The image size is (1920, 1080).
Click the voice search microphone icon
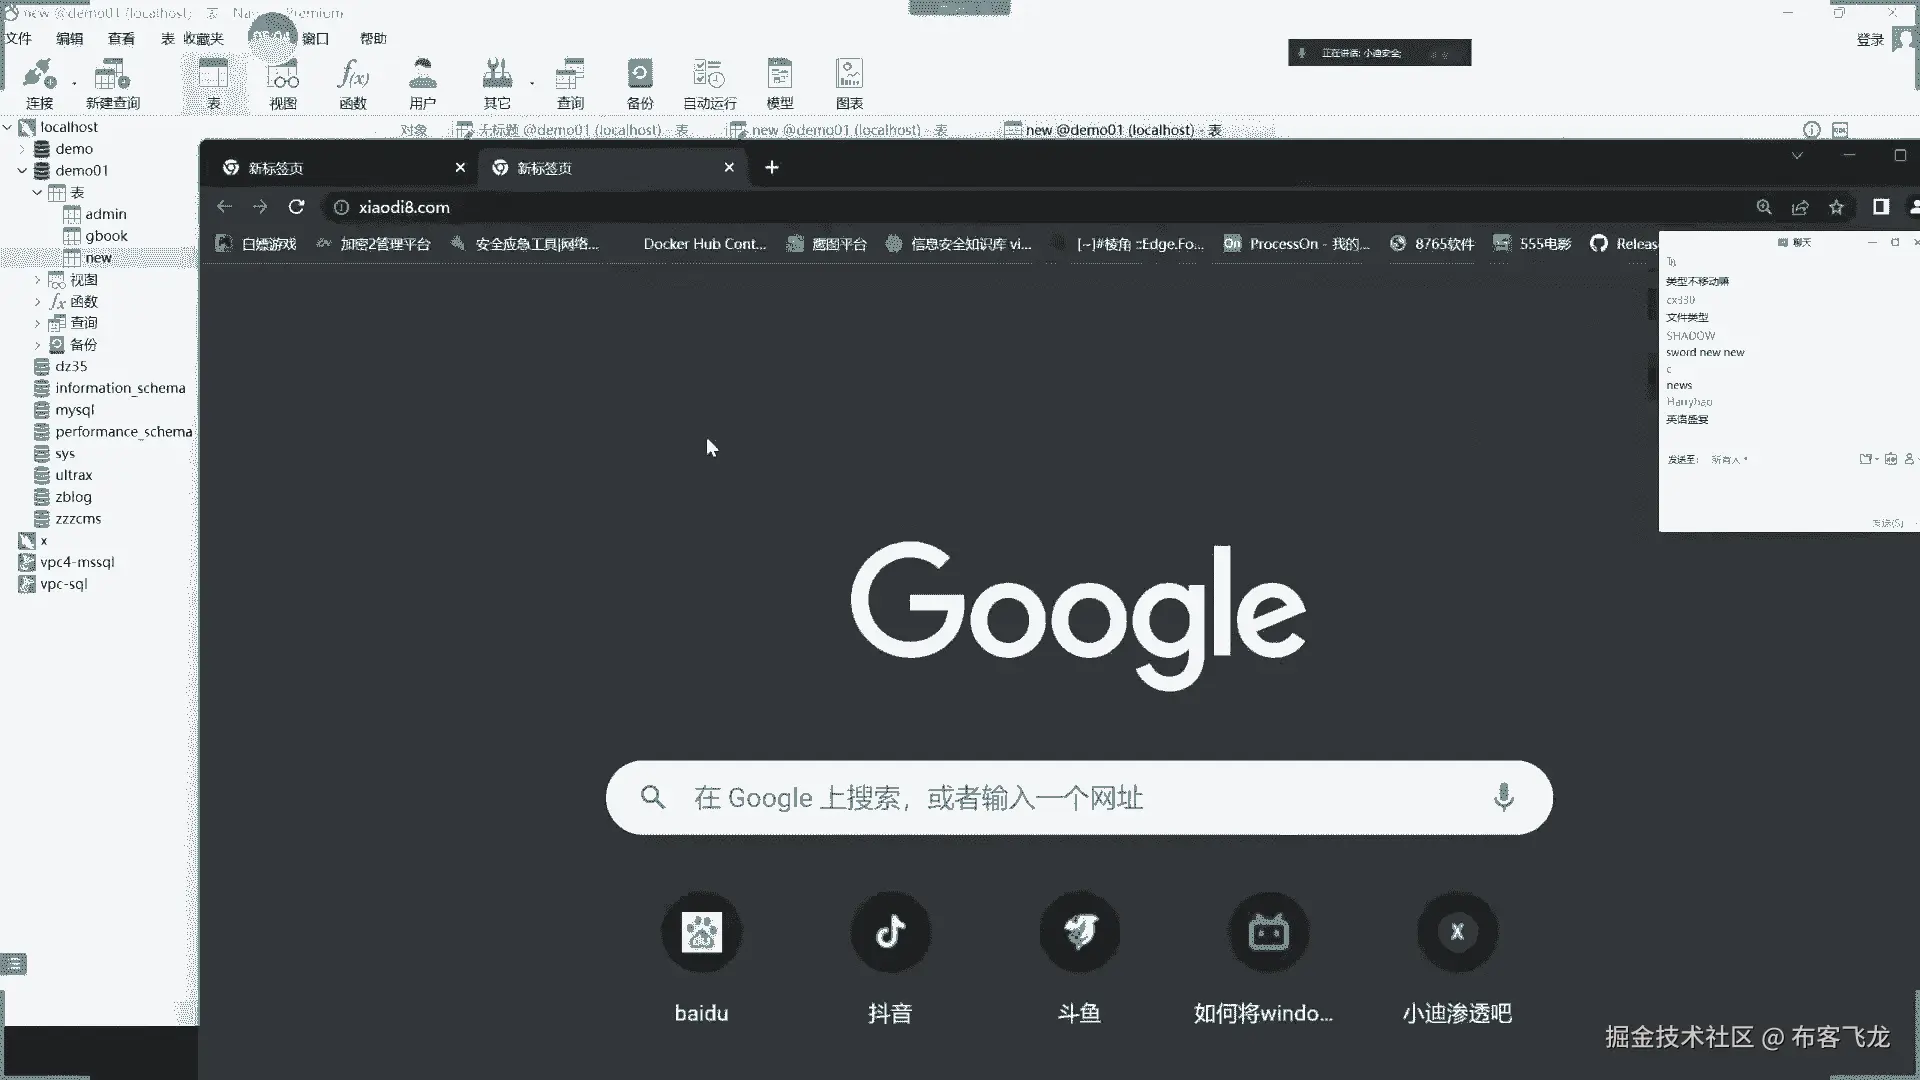click(x=1503, y=797)
